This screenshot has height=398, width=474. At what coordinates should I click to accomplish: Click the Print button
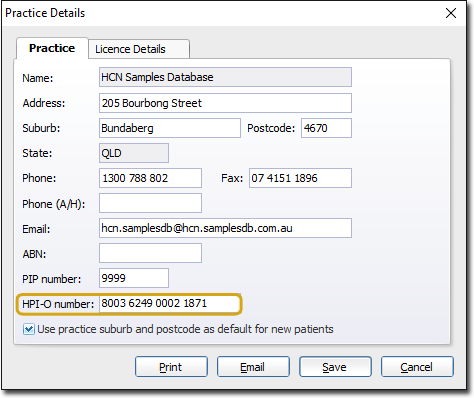tap(171, 367)
